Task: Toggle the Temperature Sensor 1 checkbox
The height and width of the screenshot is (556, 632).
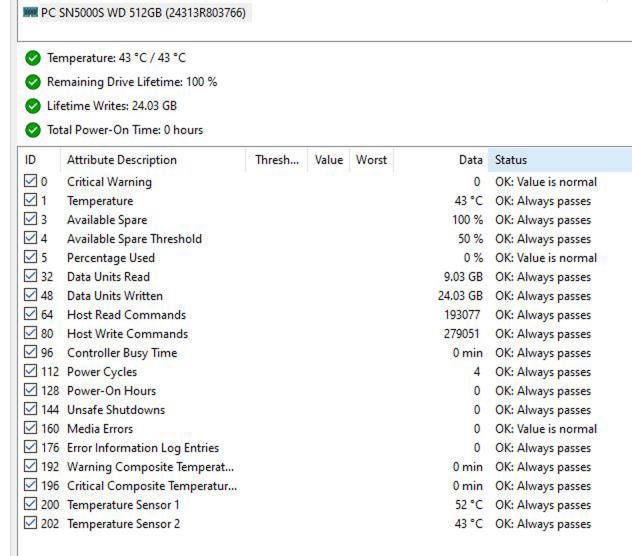Action: coord(30,504)
